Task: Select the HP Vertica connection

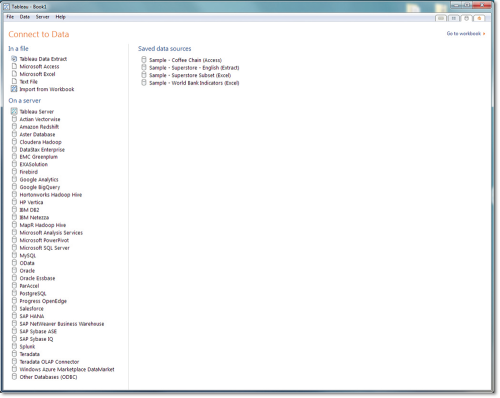Action: click(x=31, y=202)
